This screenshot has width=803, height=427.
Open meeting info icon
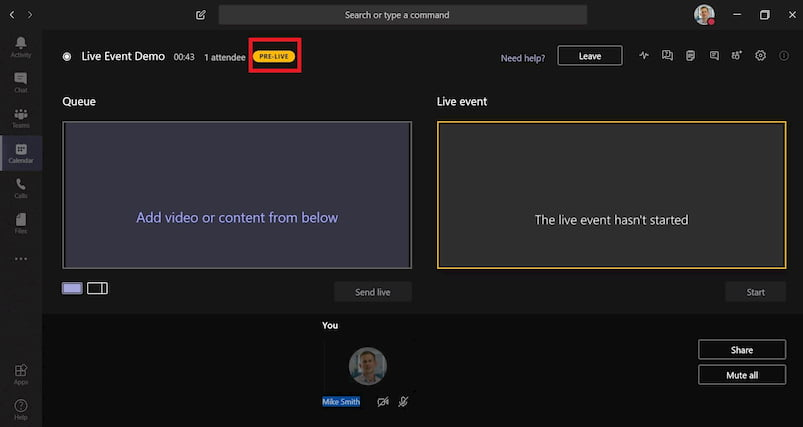tap(784, 56)
